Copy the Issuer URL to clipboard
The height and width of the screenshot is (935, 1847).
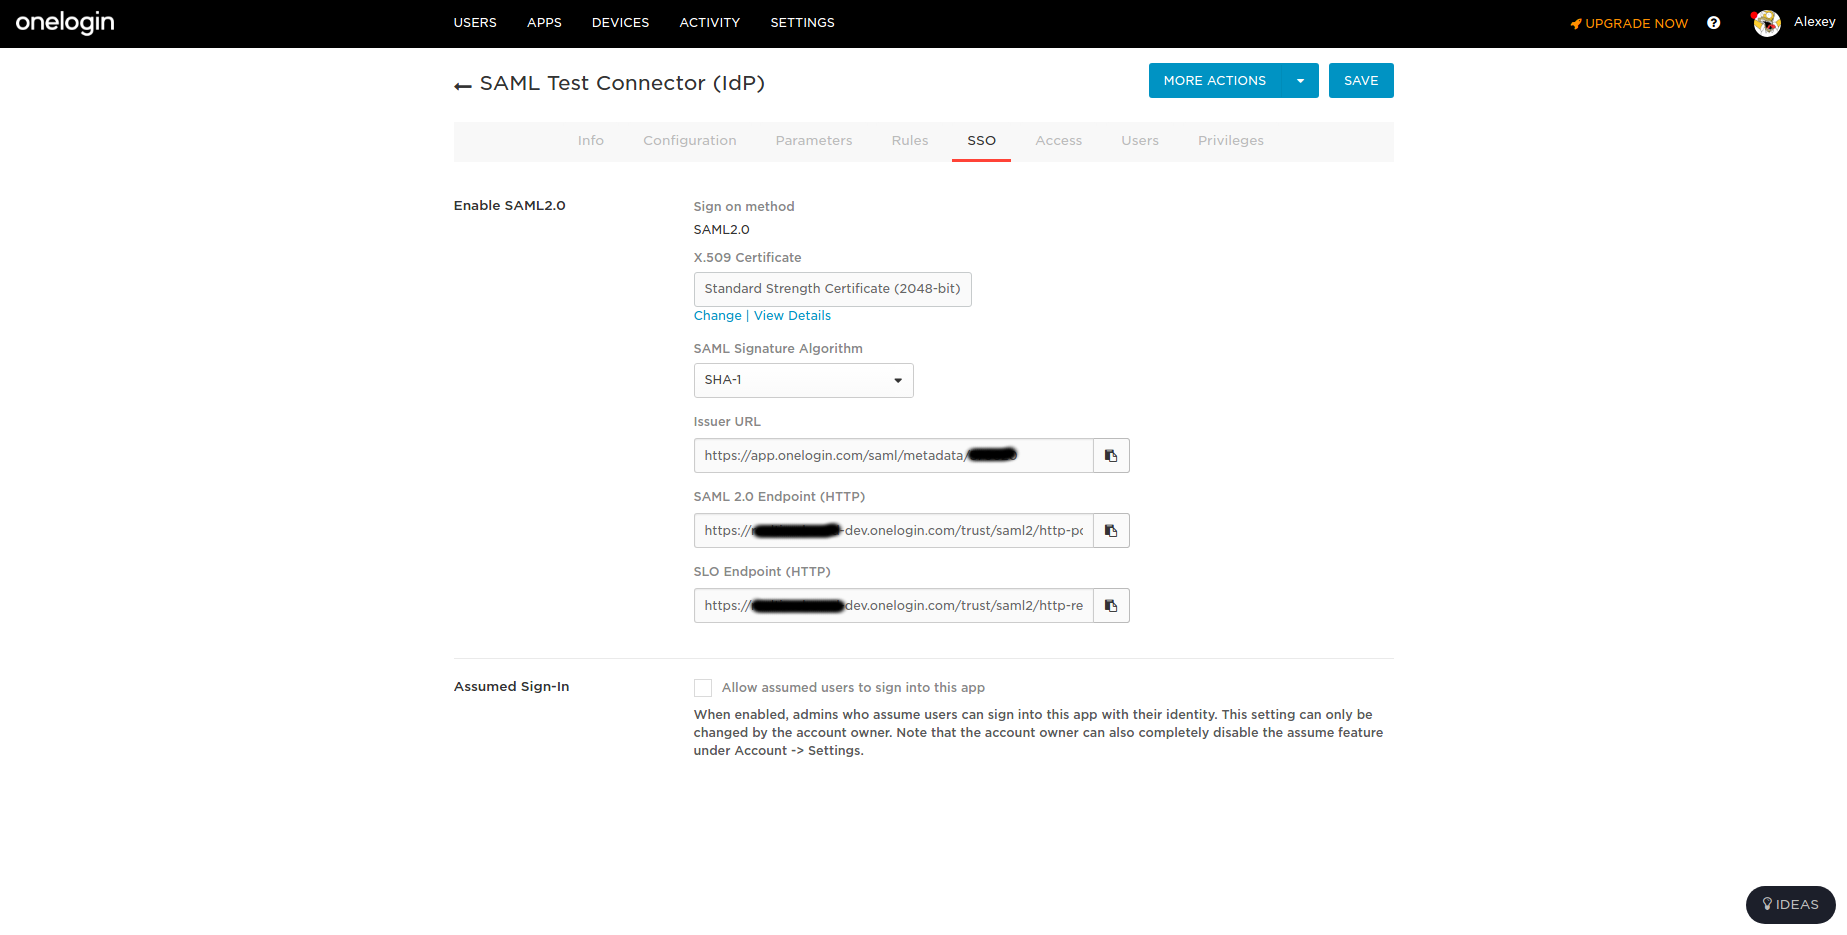[x=1111, y=456]
